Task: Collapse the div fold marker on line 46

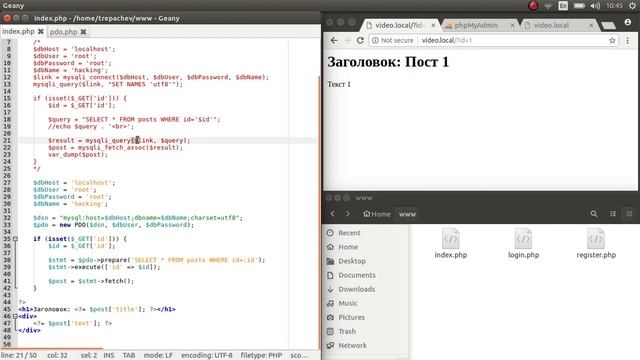Action: pyautogui.click(x=15, y=316)
